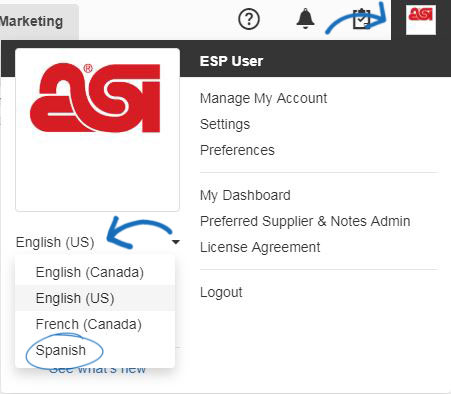Click the ASI avatar in top bar

[x=421, y=20]
